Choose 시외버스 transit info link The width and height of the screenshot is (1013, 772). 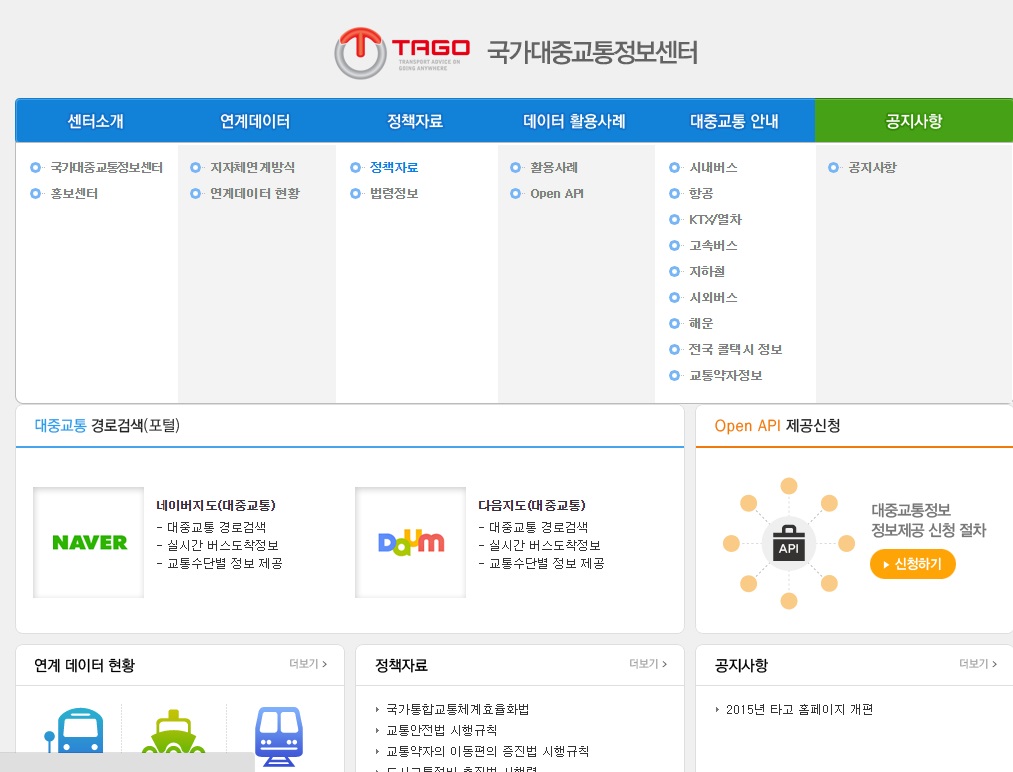pyautogui.click(x=713, y=297)
